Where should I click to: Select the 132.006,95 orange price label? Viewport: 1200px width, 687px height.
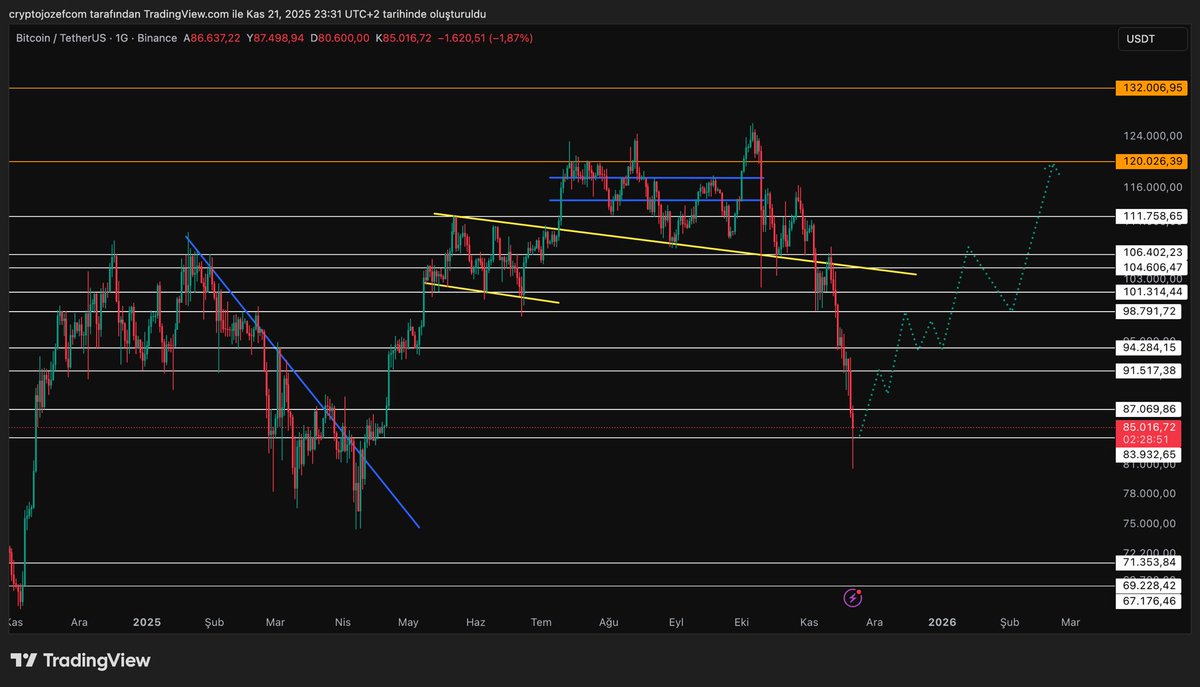pyautogui.click(x=1150, y=88)
